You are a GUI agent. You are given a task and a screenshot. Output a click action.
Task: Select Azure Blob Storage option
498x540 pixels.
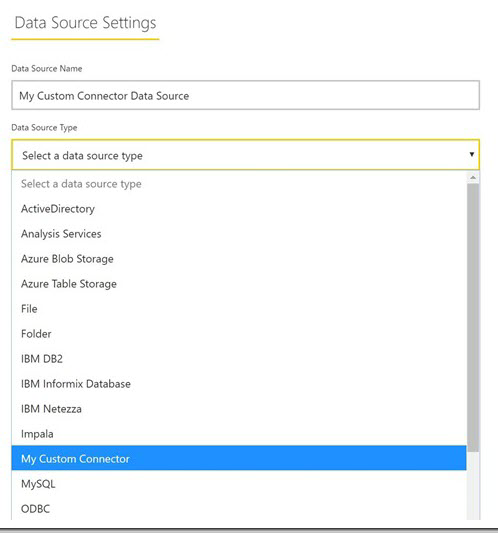click(239, 259)
